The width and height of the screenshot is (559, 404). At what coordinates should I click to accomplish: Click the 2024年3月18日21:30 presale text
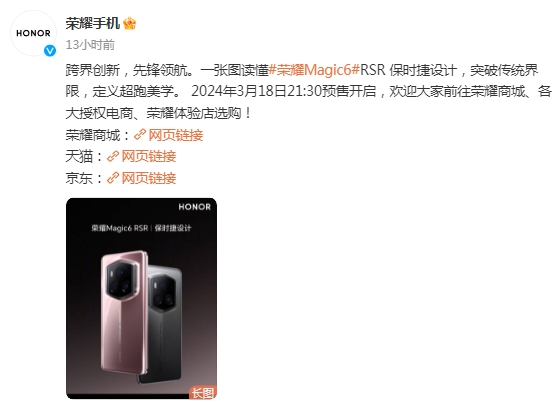[256, 91]
